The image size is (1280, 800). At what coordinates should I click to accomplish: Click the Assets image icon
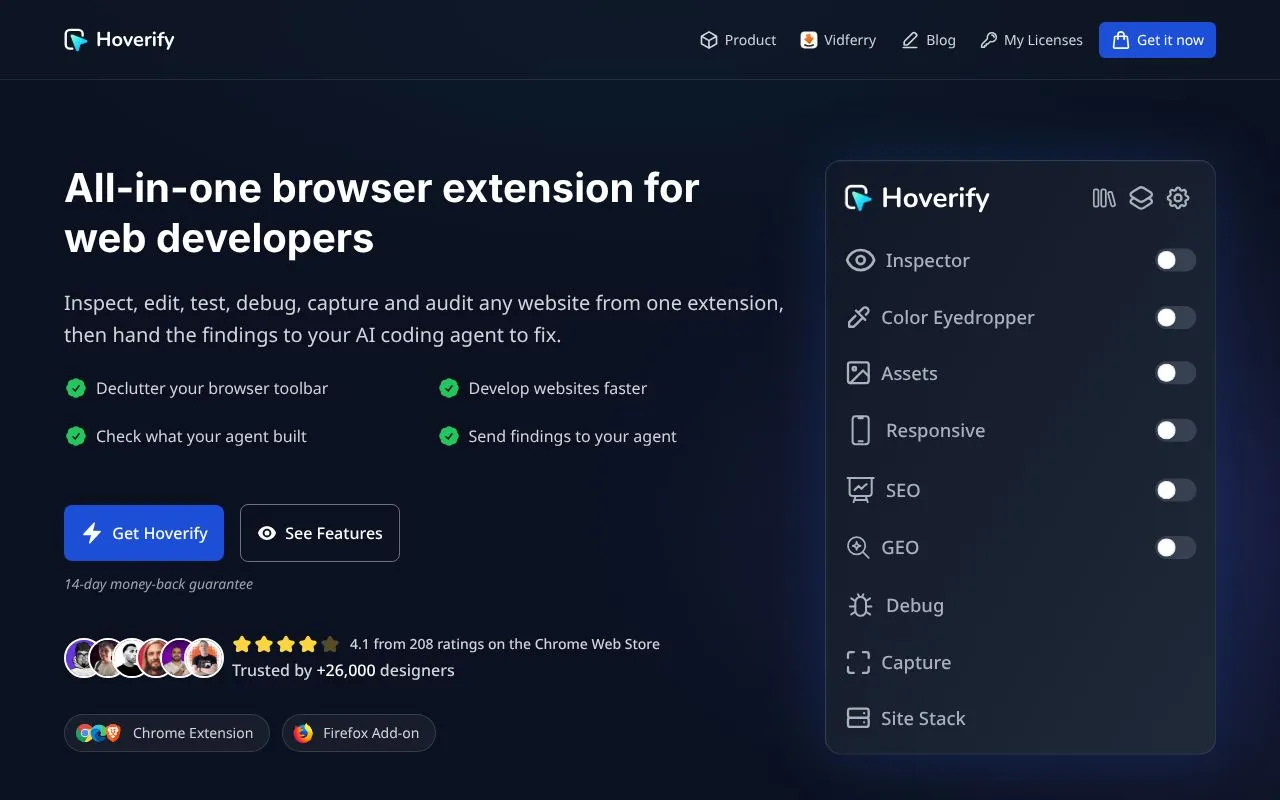tap(858, 373)
